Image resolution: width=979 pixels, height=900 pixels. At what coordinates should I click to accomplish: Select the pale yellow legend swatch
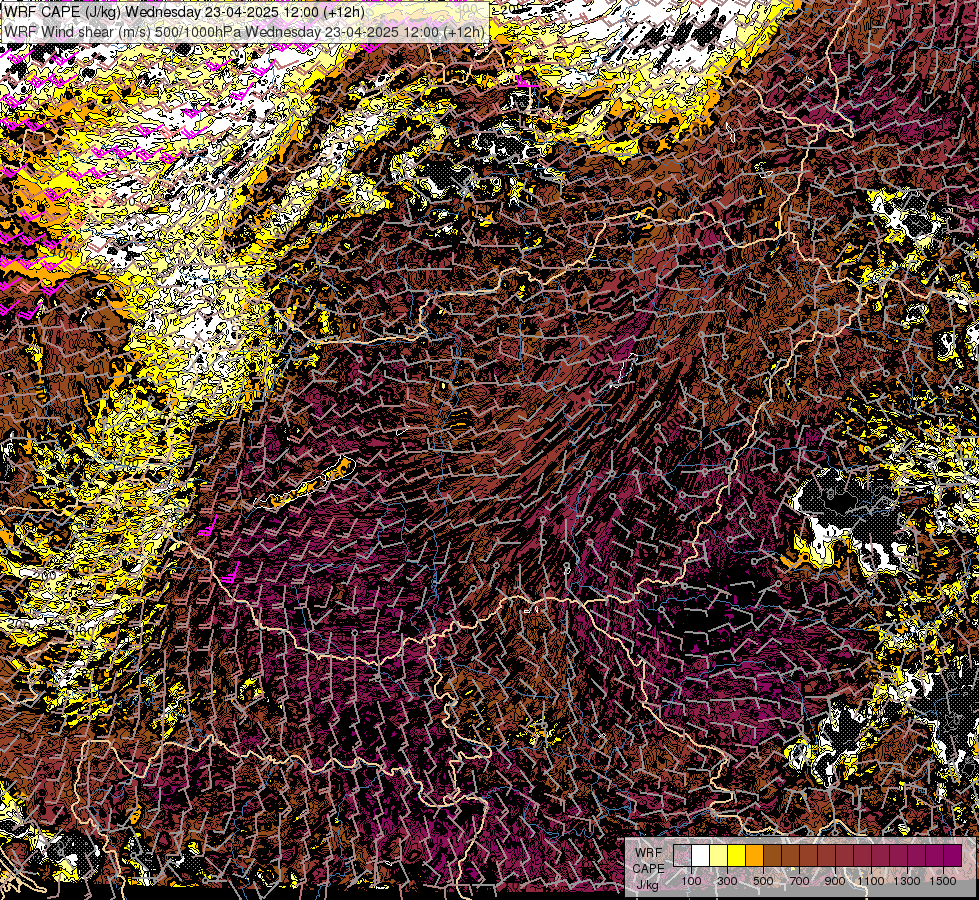click(719, 855)
